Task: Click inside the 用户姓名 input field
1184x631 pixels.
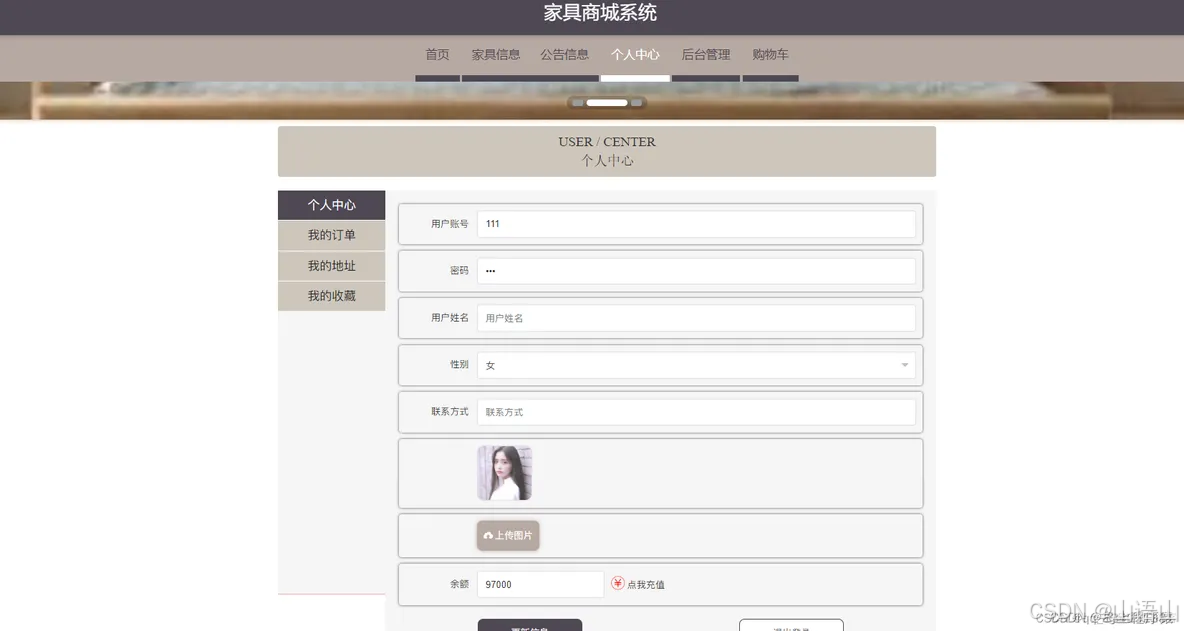Action: 697,317
